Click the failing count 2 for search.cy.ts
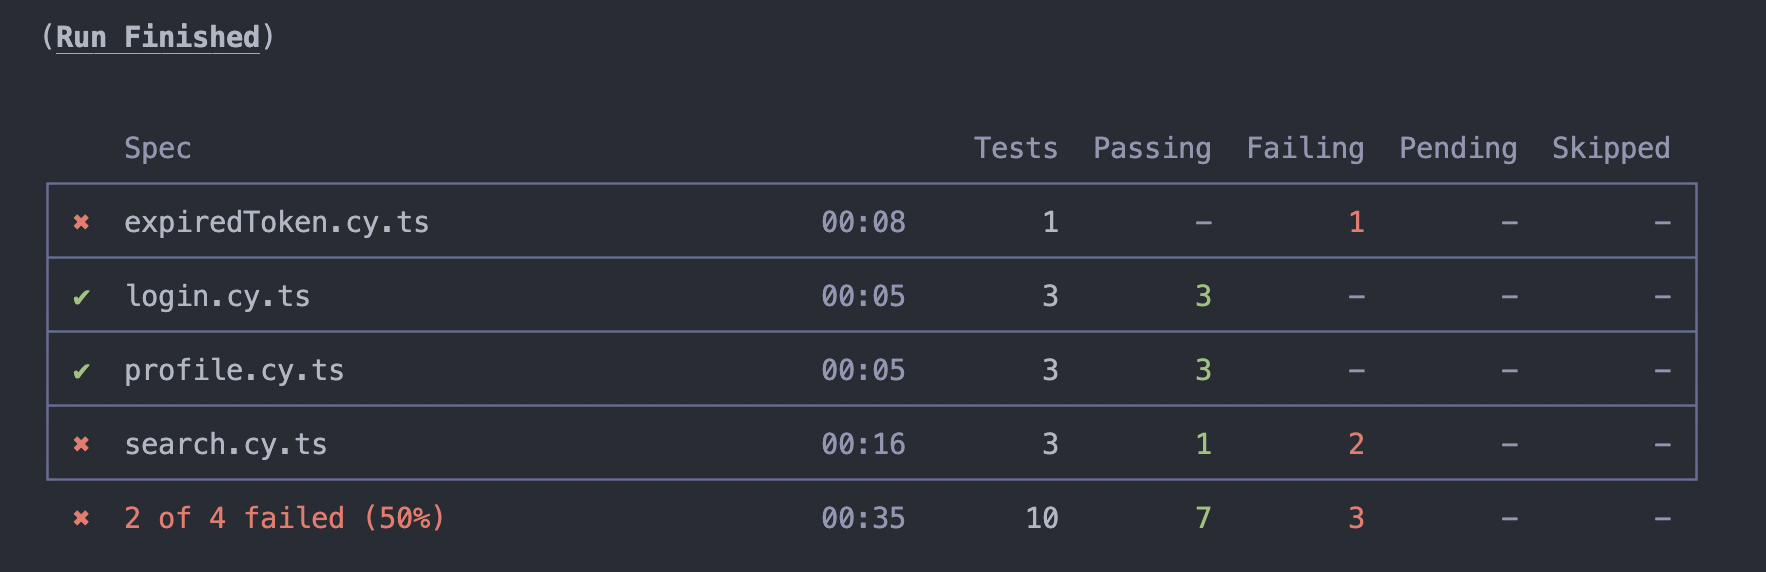This screenshot has width=1766, height=572. [1356, 444]
